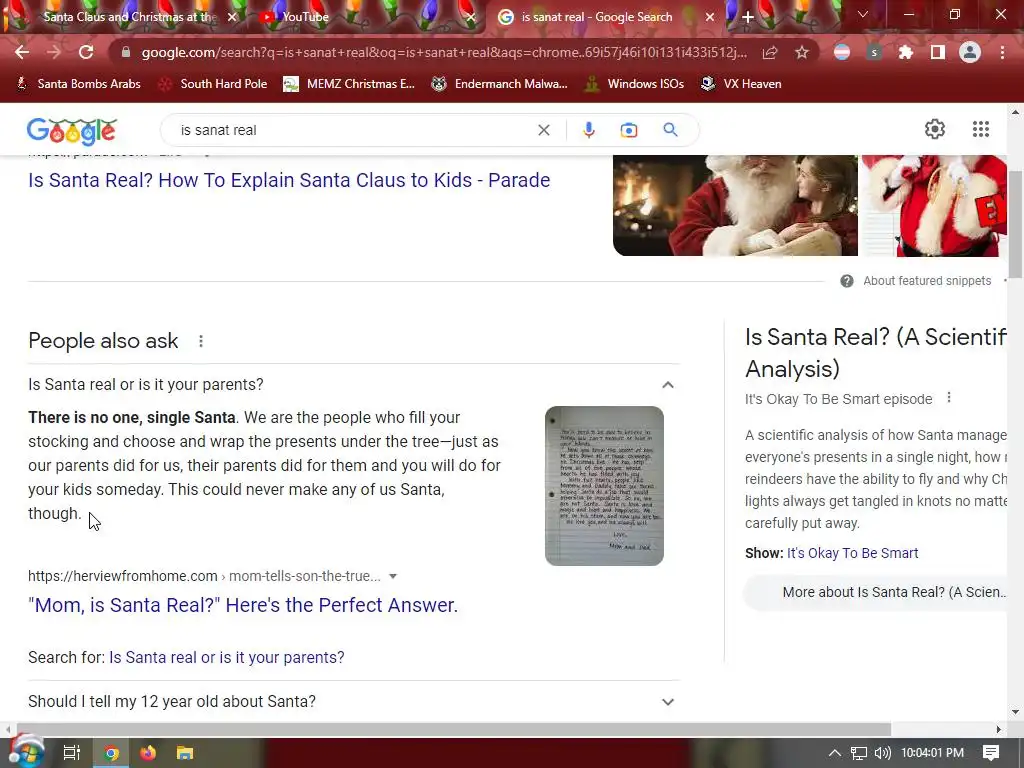Click the horizontal scrollbar thumb
This screenshot has height=768, width=1024.
453,729
